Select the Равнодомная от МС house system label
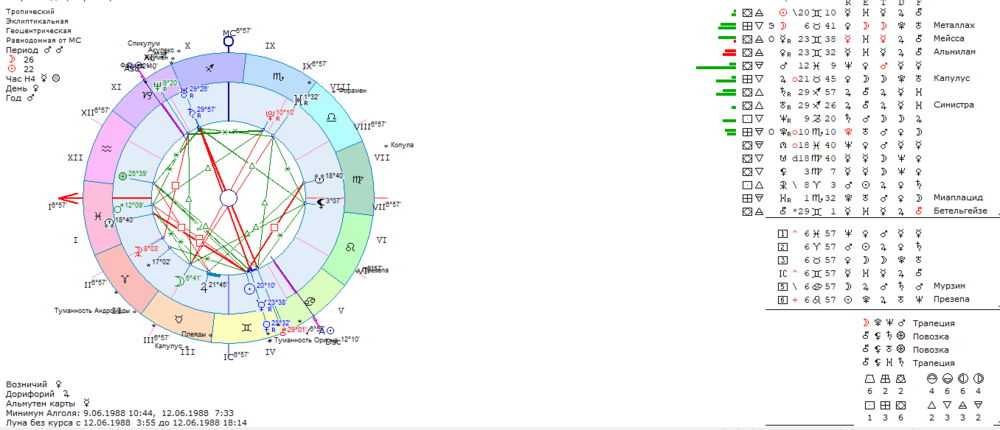 tap(43, 40)
